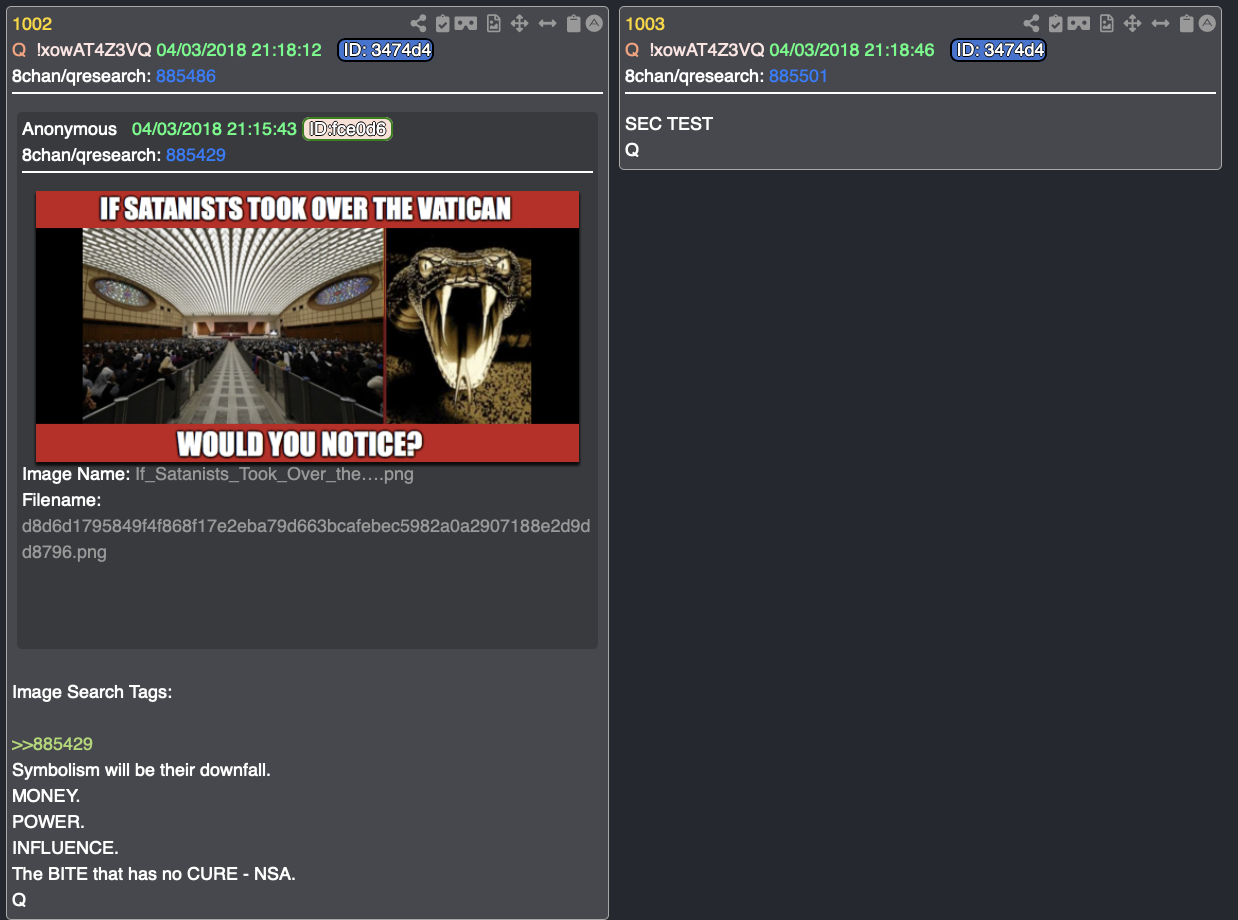This screenshot has width=1238, height=920.
Task: Open the 885501 qresearch post link
Action: click(x=799, y=76)
